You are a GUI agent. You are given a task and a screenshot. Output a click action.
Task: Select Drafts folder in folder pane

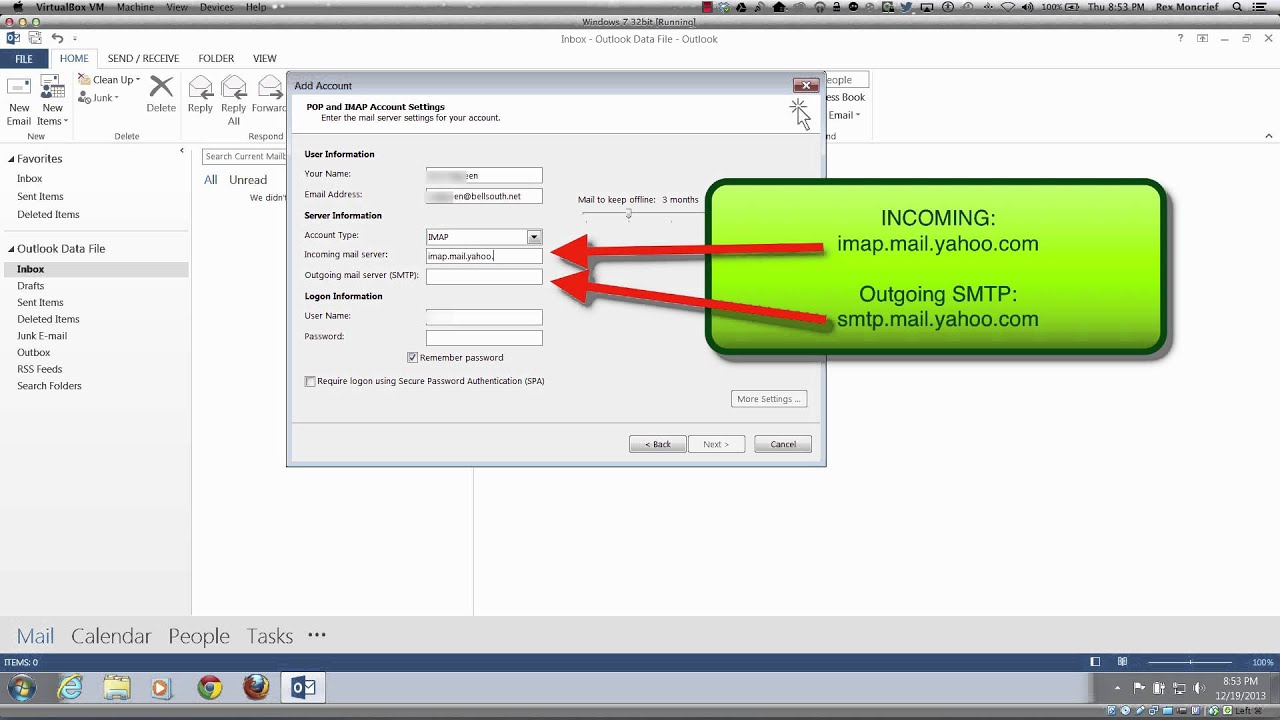pyautogui.click(x=30, y=286)
